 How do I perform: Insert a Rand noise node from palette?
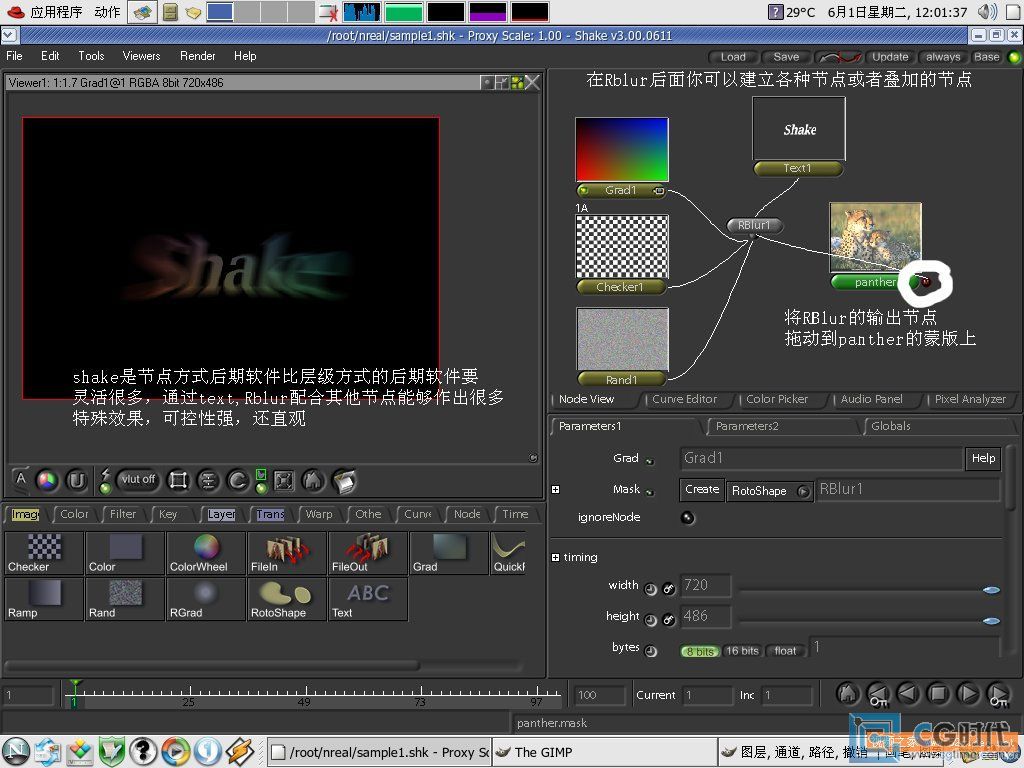pos(125,599)
